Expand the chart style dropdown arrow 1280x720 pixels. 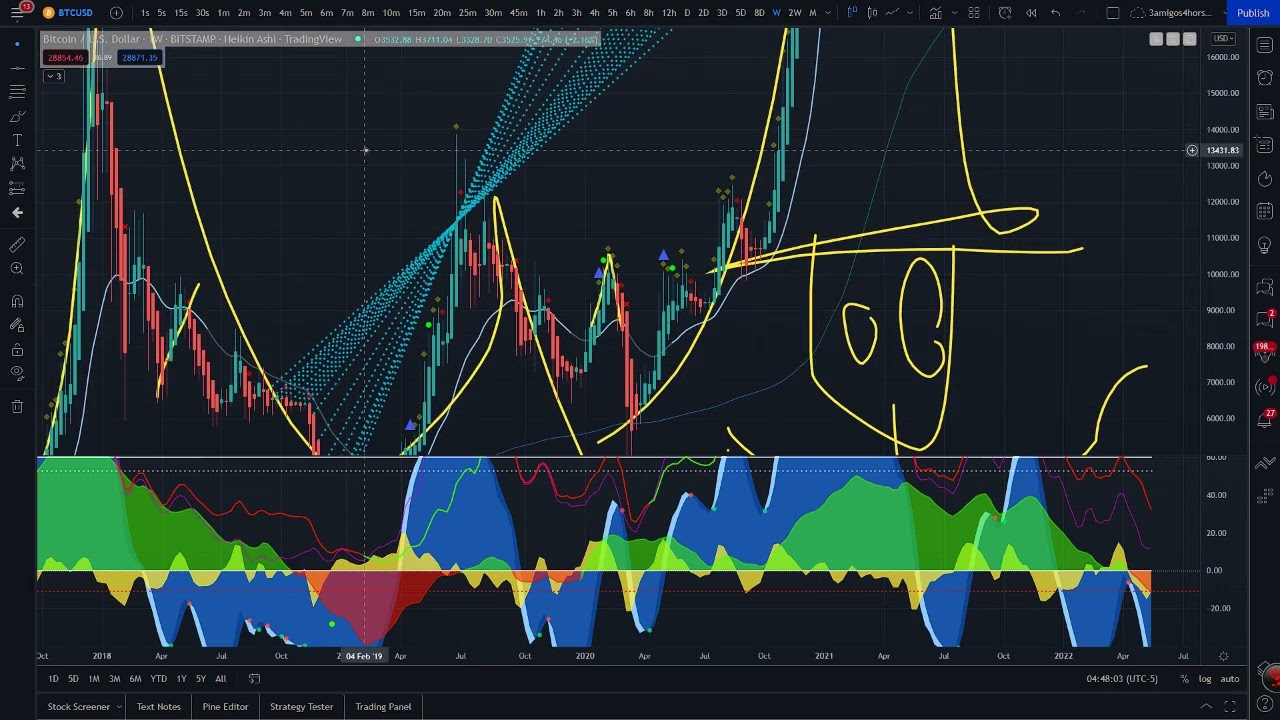tap(909, 13)
